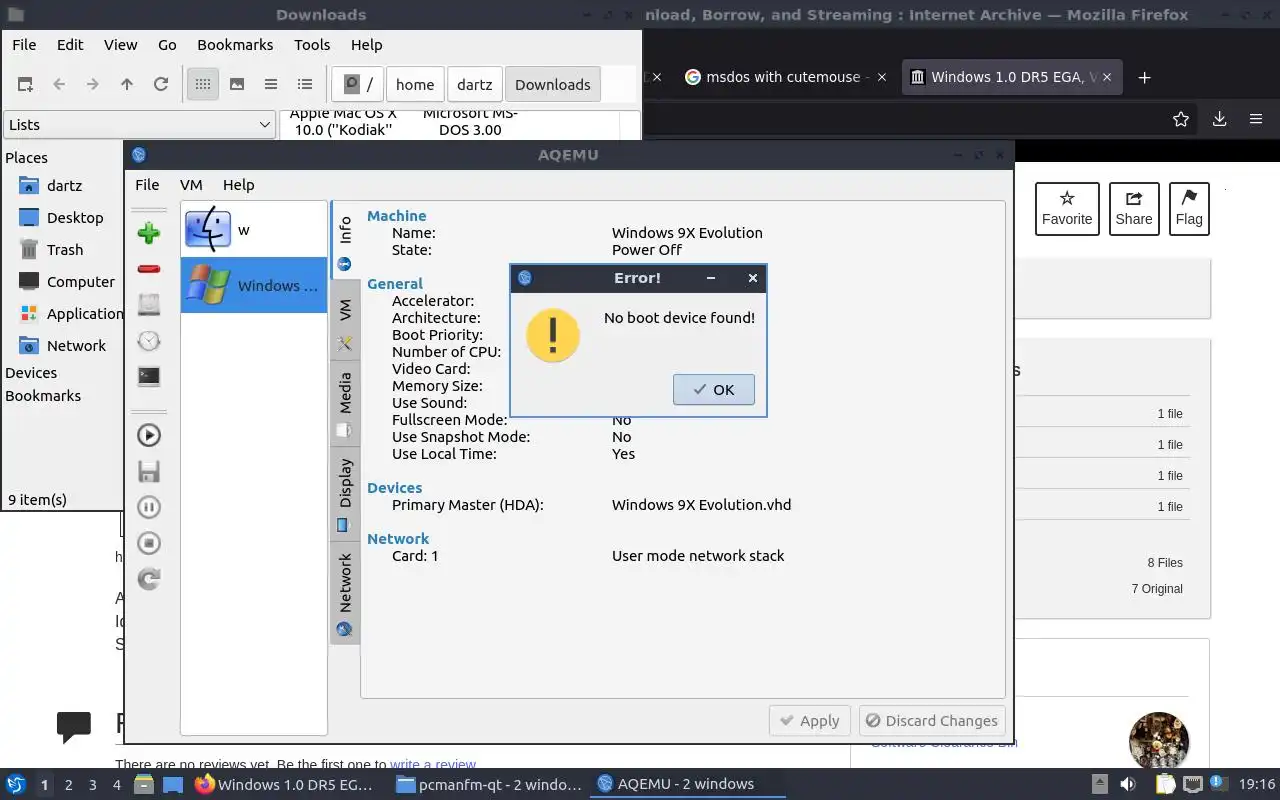Screen dimensions: 1280x800
Task: Open the AQEMU File menu
Action: 147,184
